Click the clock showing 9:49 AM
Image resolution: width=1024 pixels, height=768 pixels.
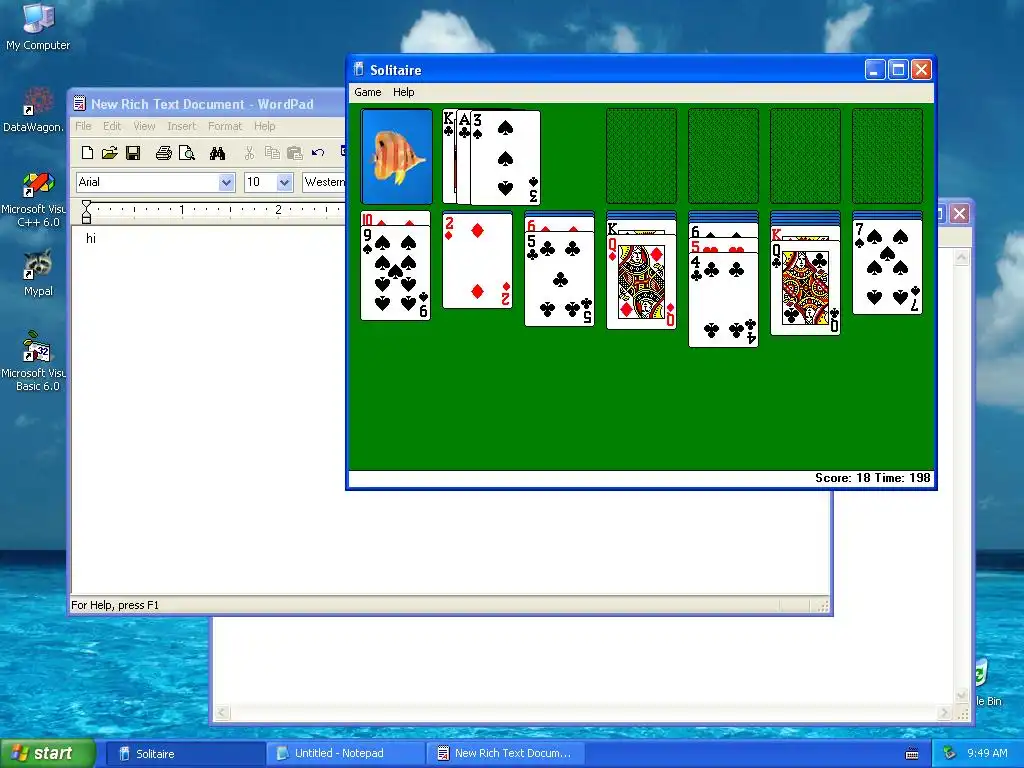987,754
